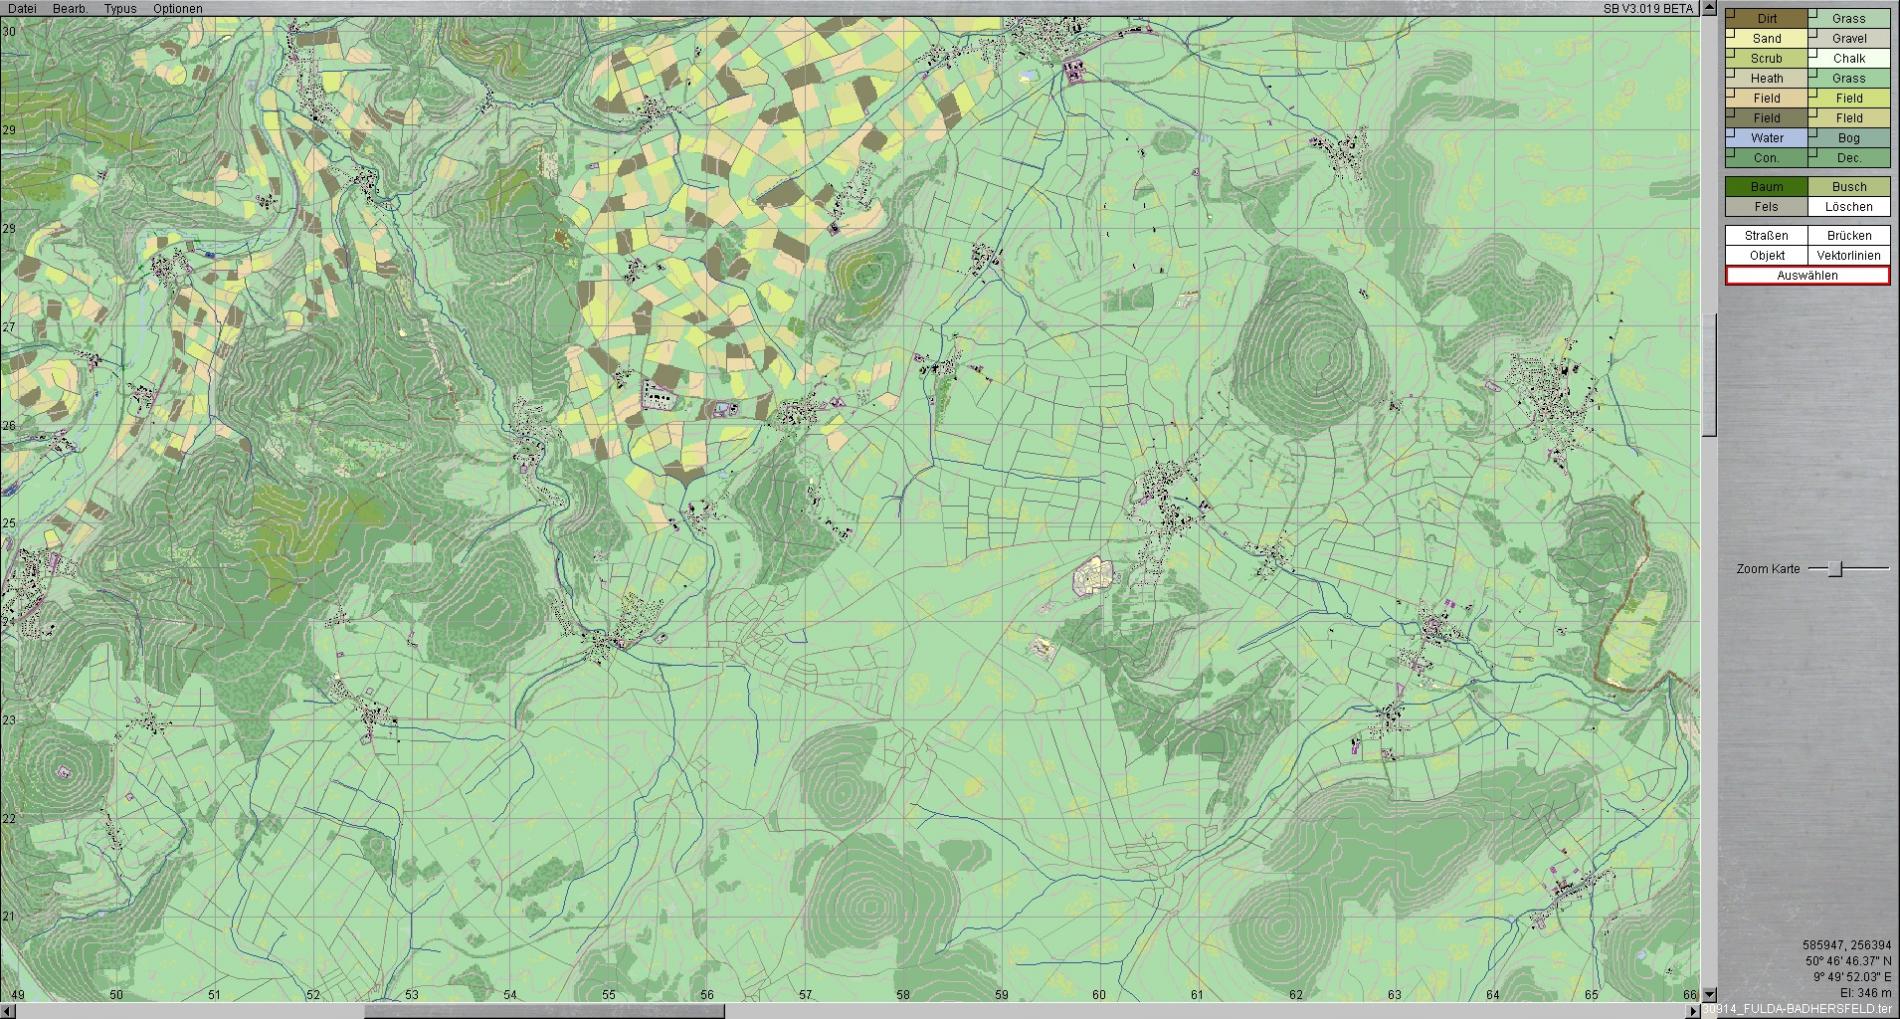
Task: Enable the checkbox on the Bog swatch
Action: click(x=1813, y=133)
